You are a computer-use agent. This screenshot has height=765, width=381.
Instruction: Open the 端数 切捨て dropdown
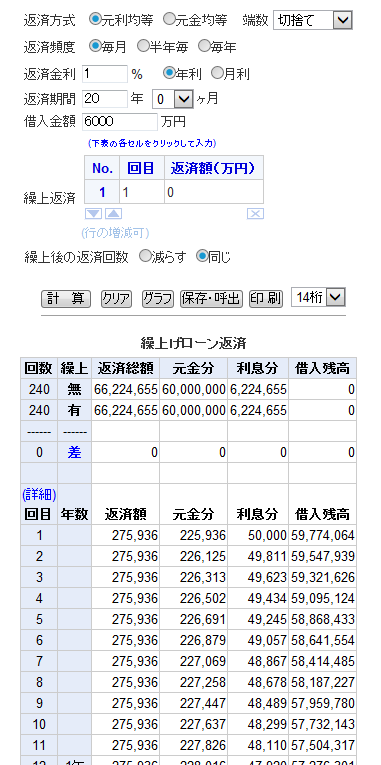coord(313,20)
